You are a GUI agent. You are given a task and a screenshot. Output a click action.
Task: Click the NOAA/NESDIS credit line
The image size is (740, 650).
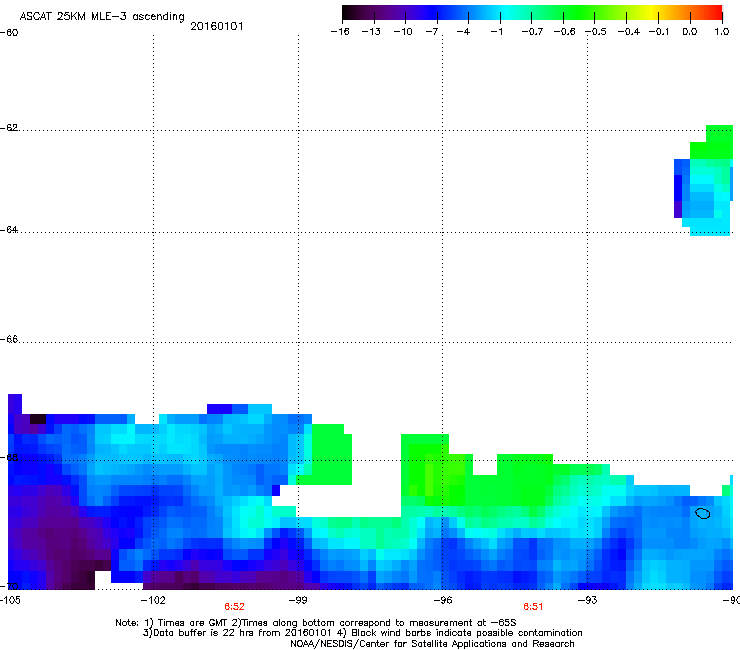click(432, 644)
